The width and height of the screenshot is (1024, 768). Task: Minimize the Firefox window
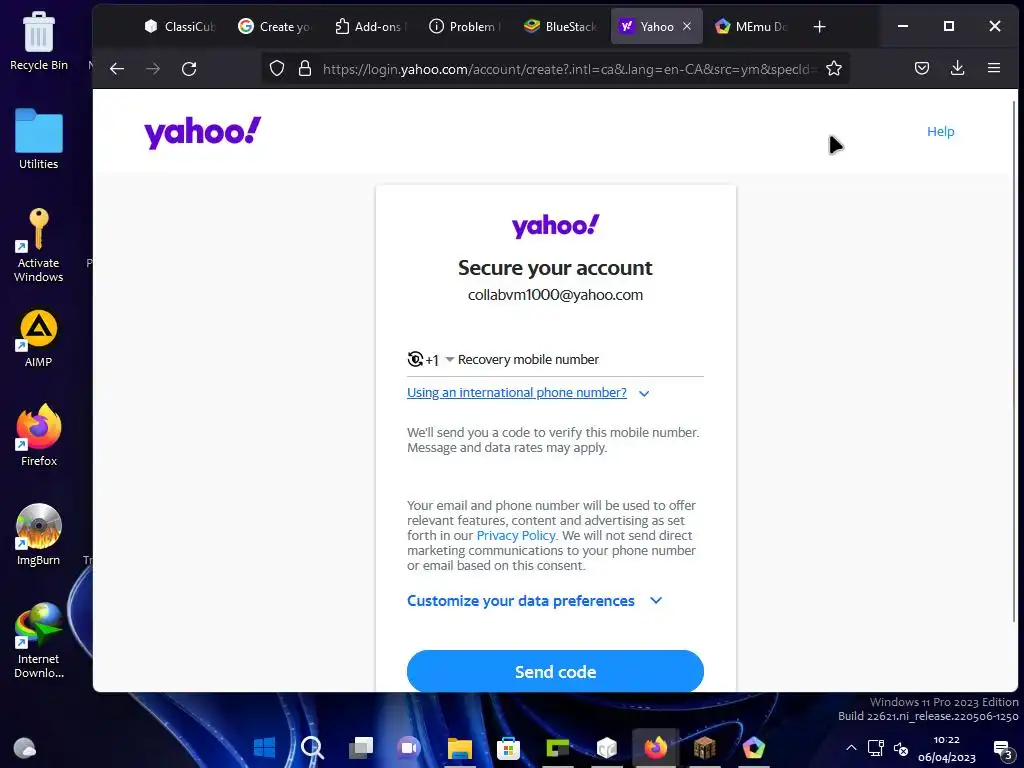click(x=903, y=26)
